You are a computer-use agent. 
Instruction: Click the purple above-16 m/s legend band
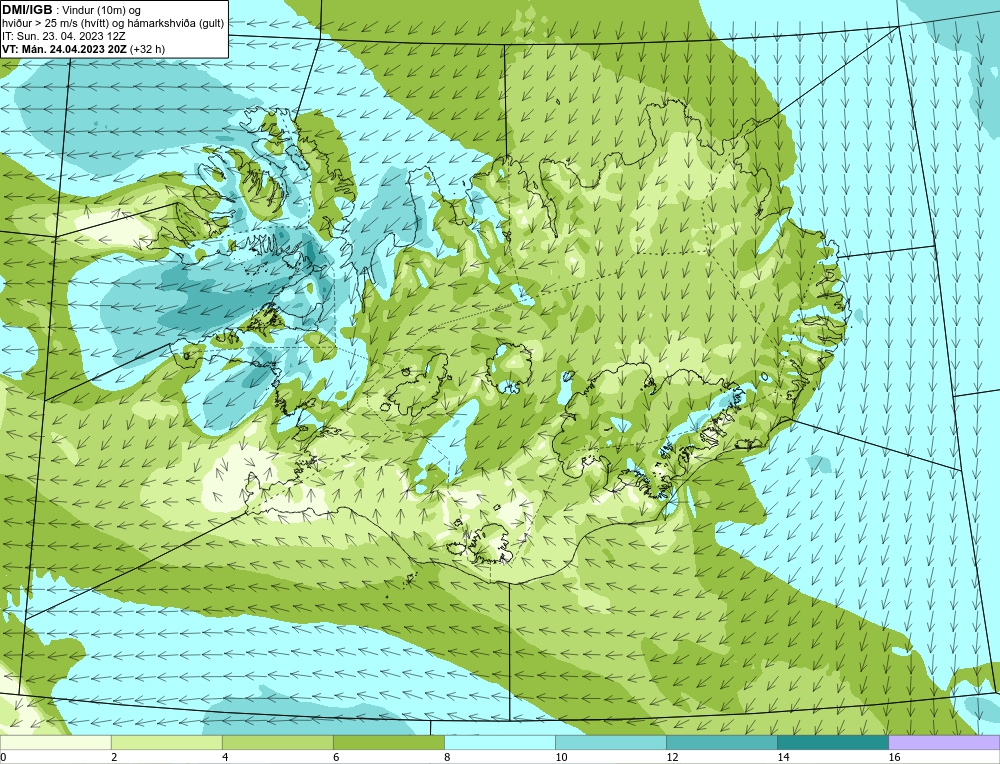944,742
